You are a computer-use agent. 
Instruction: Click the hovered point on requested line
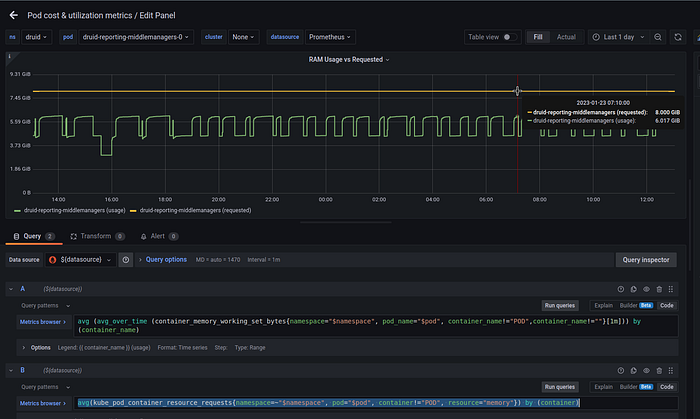click(517, 91)
